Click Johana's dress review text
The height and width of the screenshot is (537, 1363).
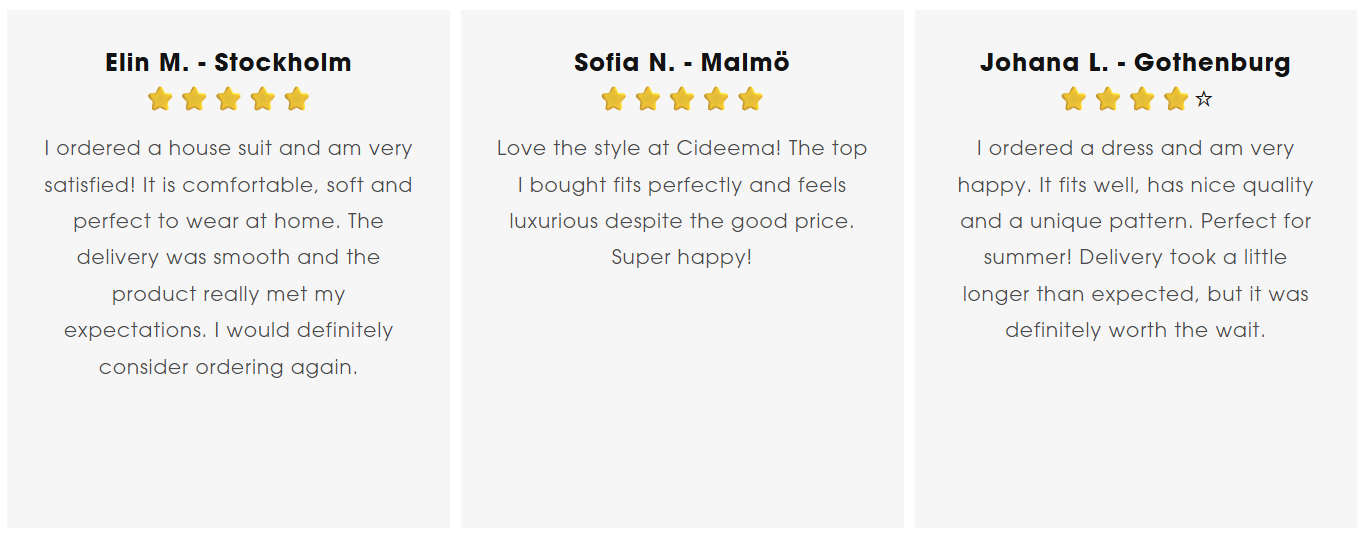pos(1135,239)
